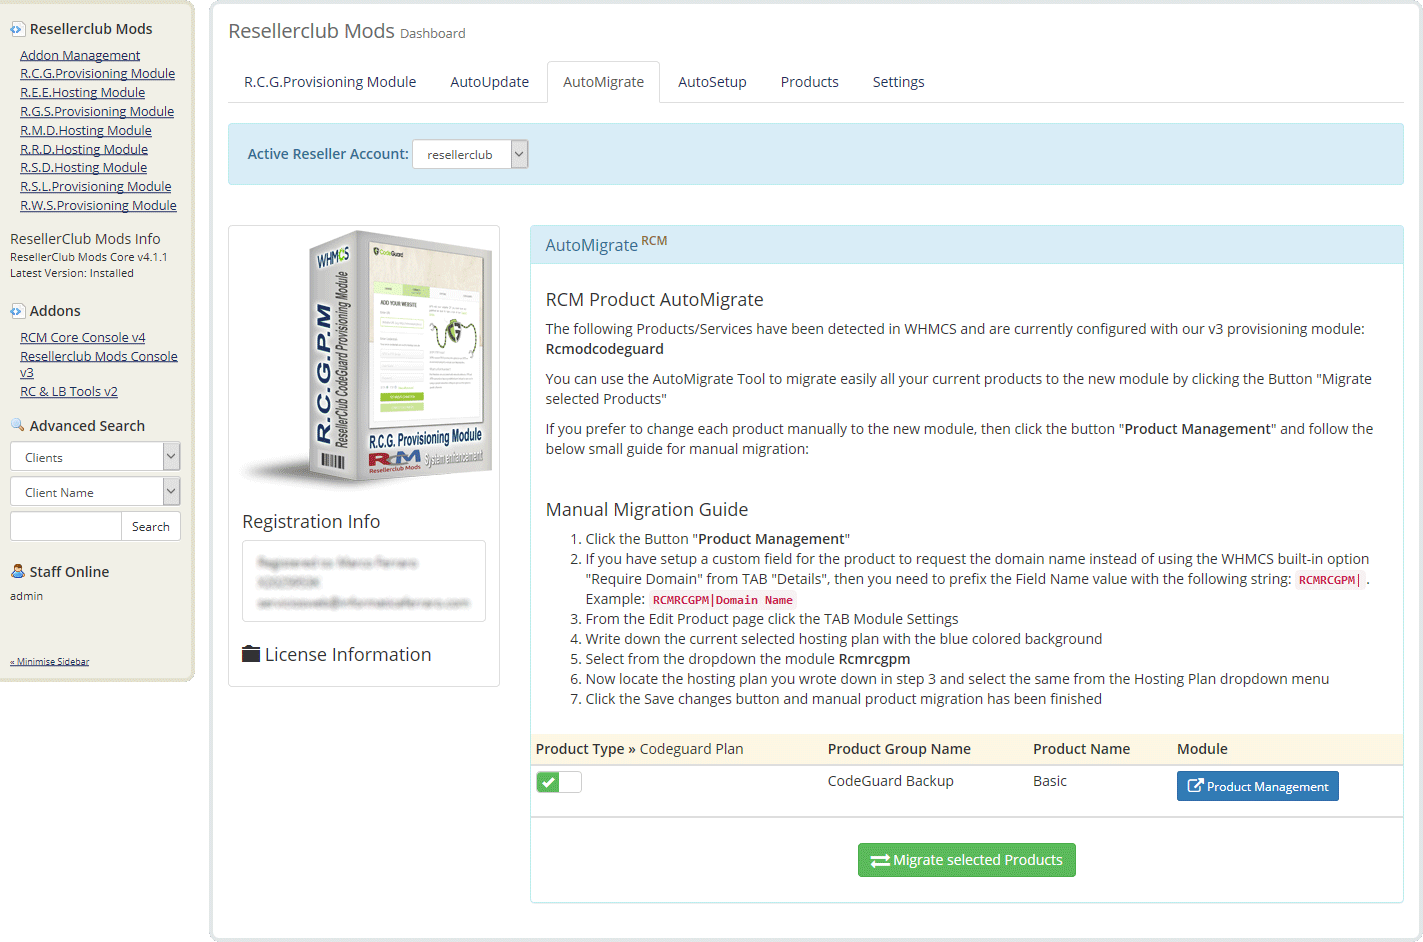Open R.G.S.Provisioning Module link
Screen dimensions: 1423x942
tap(97, 112)
